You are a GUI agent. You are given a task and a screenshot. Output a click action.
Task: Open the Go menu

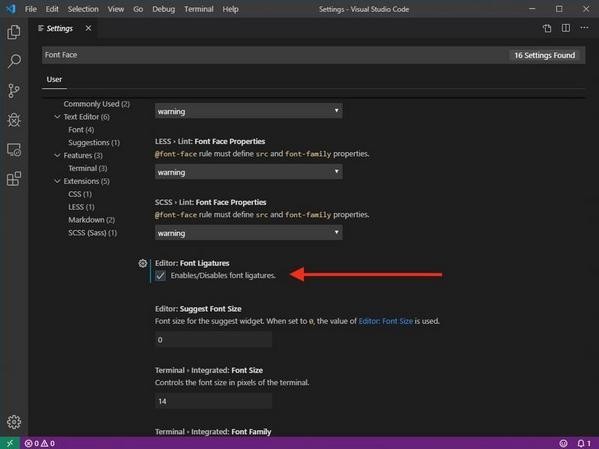click(138, 9)
